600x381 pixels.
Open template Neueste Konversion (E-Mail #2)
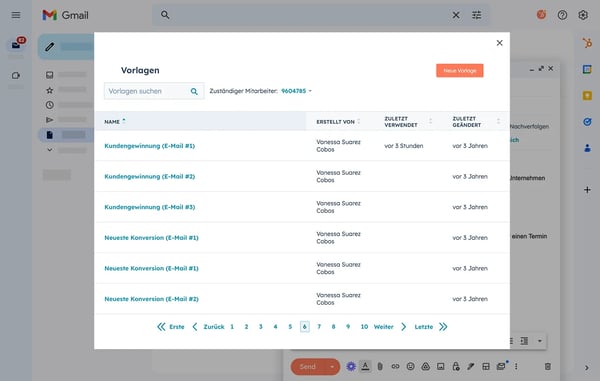coord(152,299)
